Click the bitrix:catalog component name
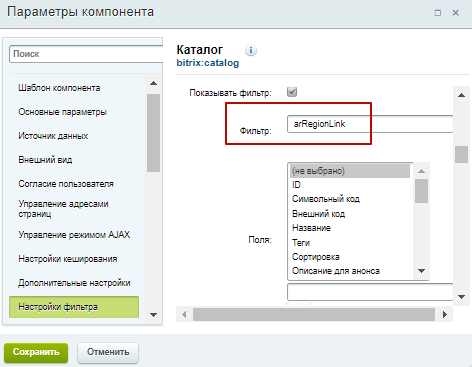The width and height of the screenshot is (472, 367). pyautogui.click(x=208, y=63)
